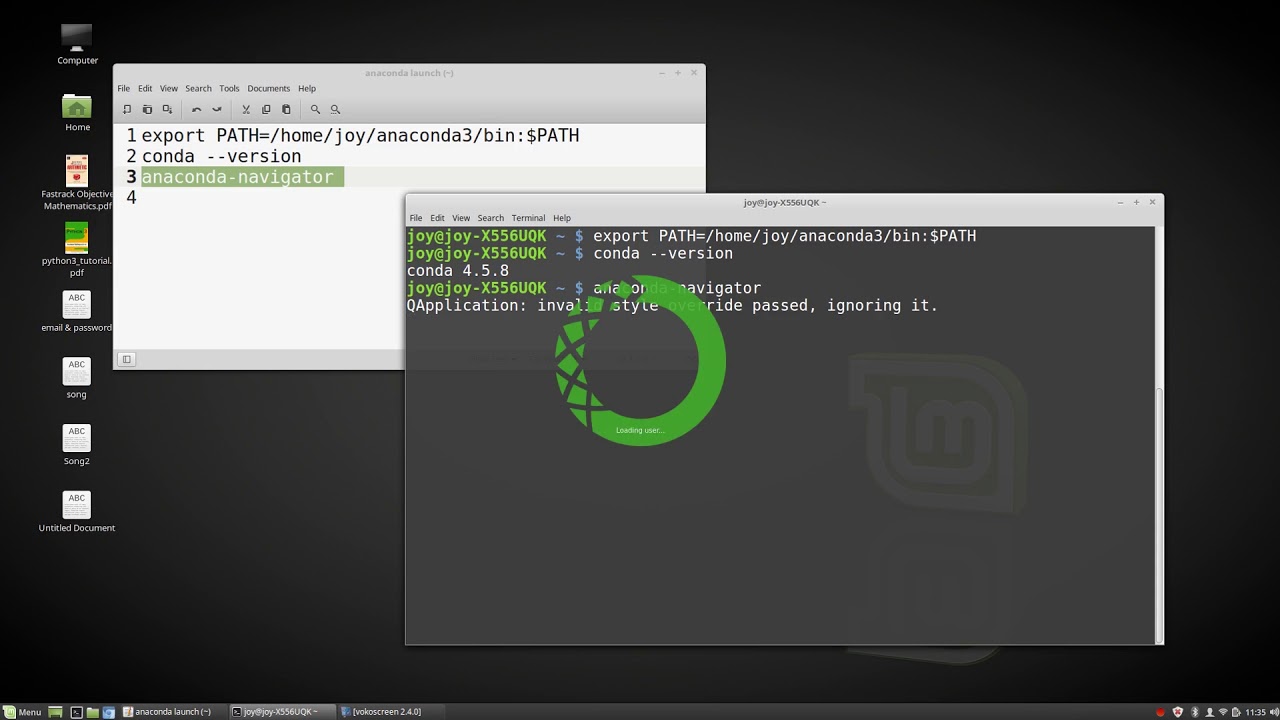Open the Documents menu in the text editor
This screenshot has width=1280, height=720.
point(268,88)
